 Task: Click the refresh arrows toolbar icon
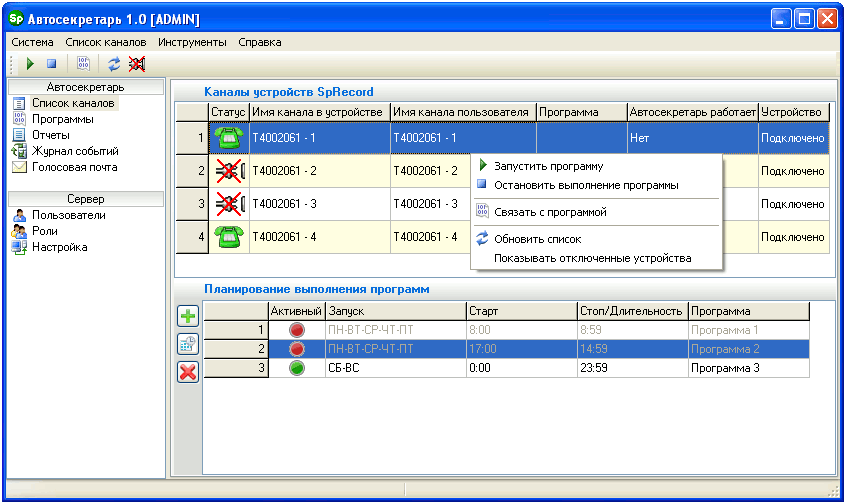(x=114, y=63)
